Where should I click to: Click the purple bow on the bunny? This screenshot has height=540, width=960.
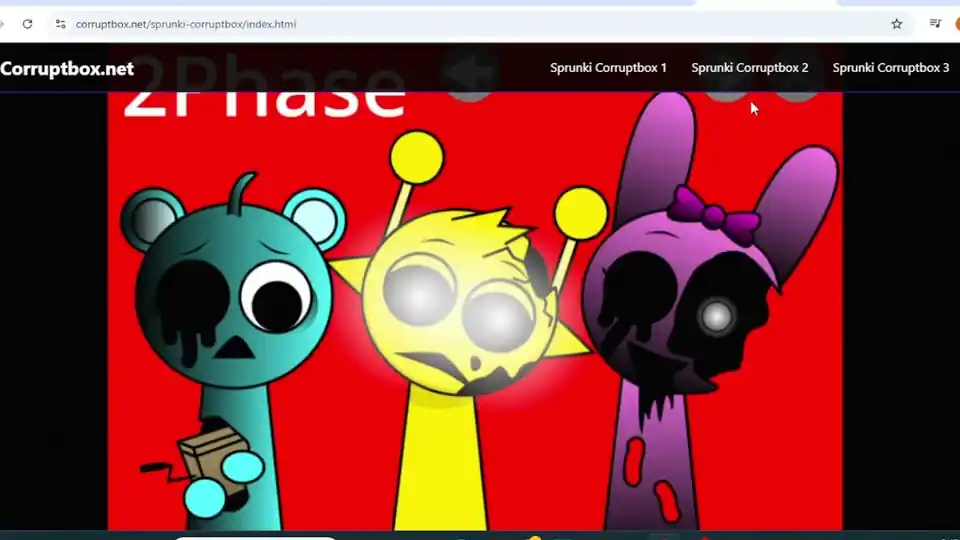[x=714, y=217]
